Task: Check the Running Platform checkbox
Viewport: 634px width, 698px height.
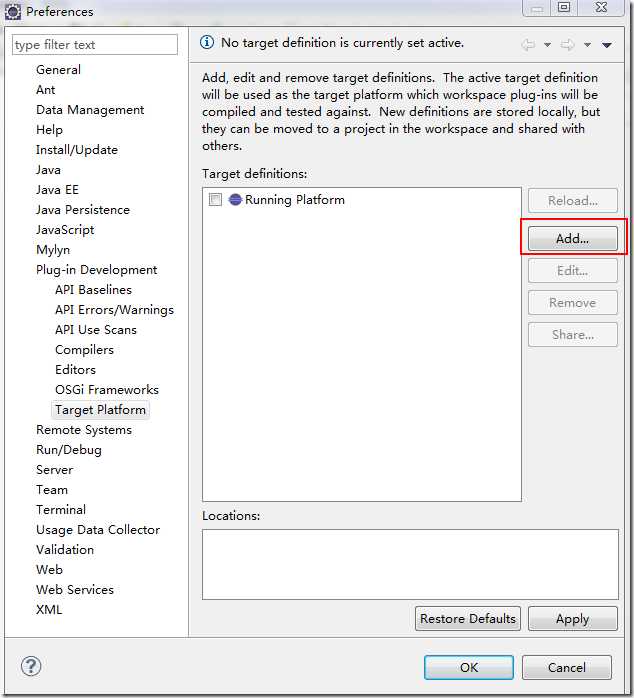Action: pyautogui.click(x=215, y=199)
